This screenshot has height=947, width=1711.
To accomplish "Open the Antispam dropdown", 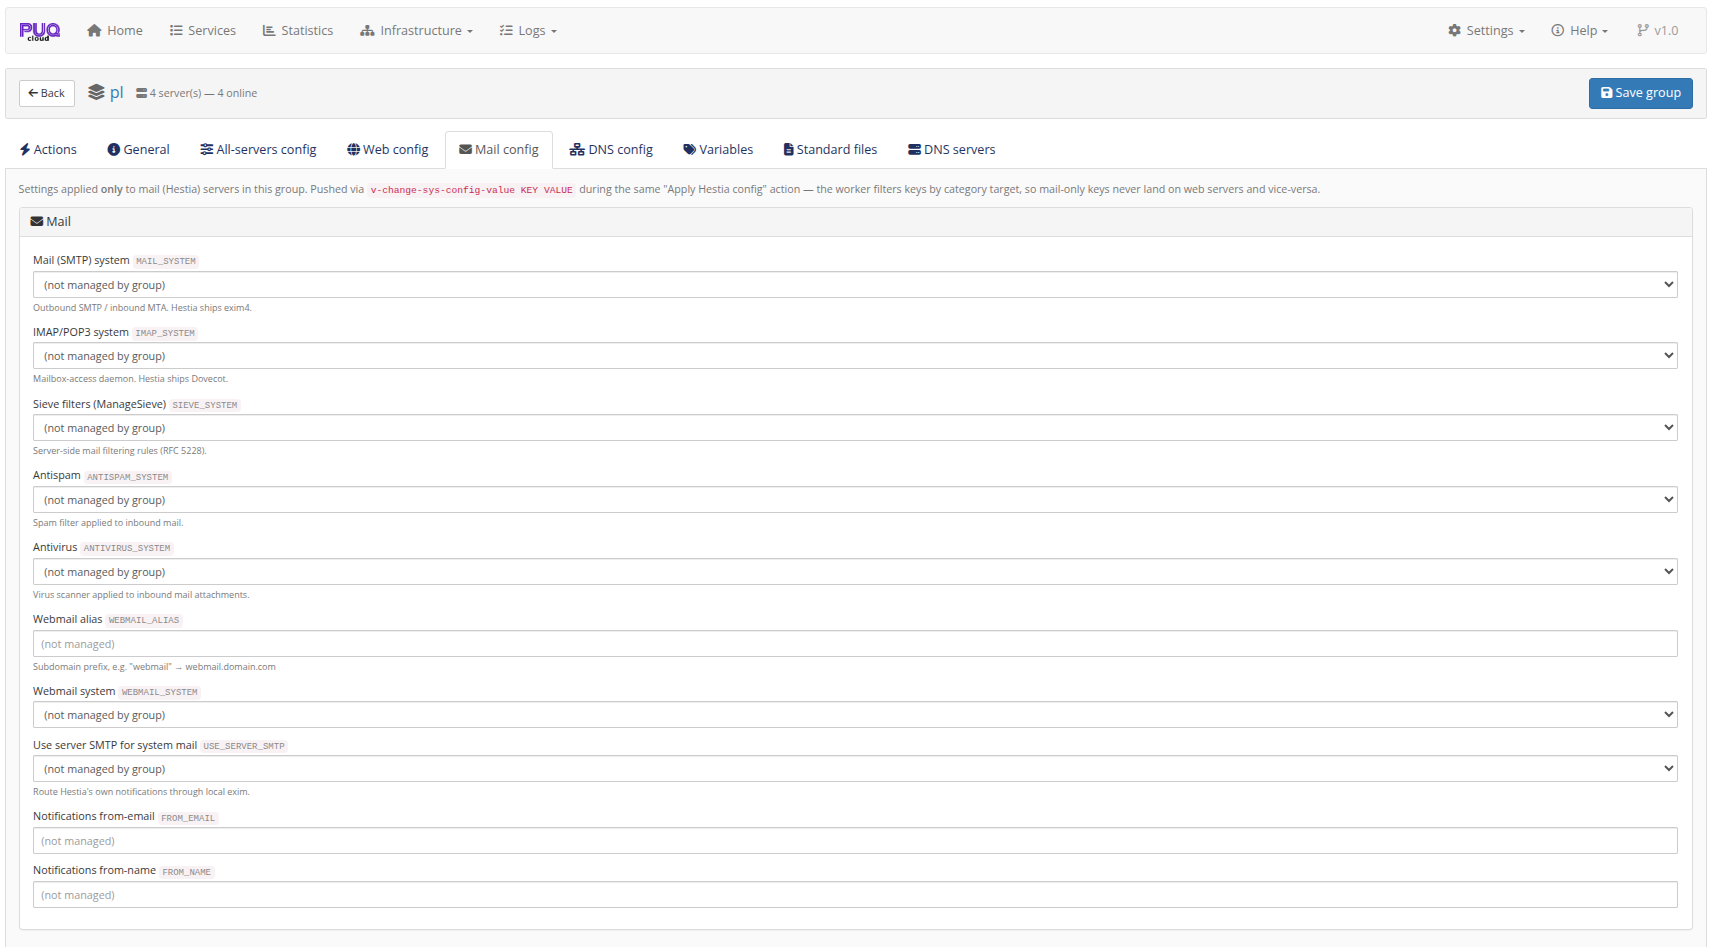I will point(855,500).
